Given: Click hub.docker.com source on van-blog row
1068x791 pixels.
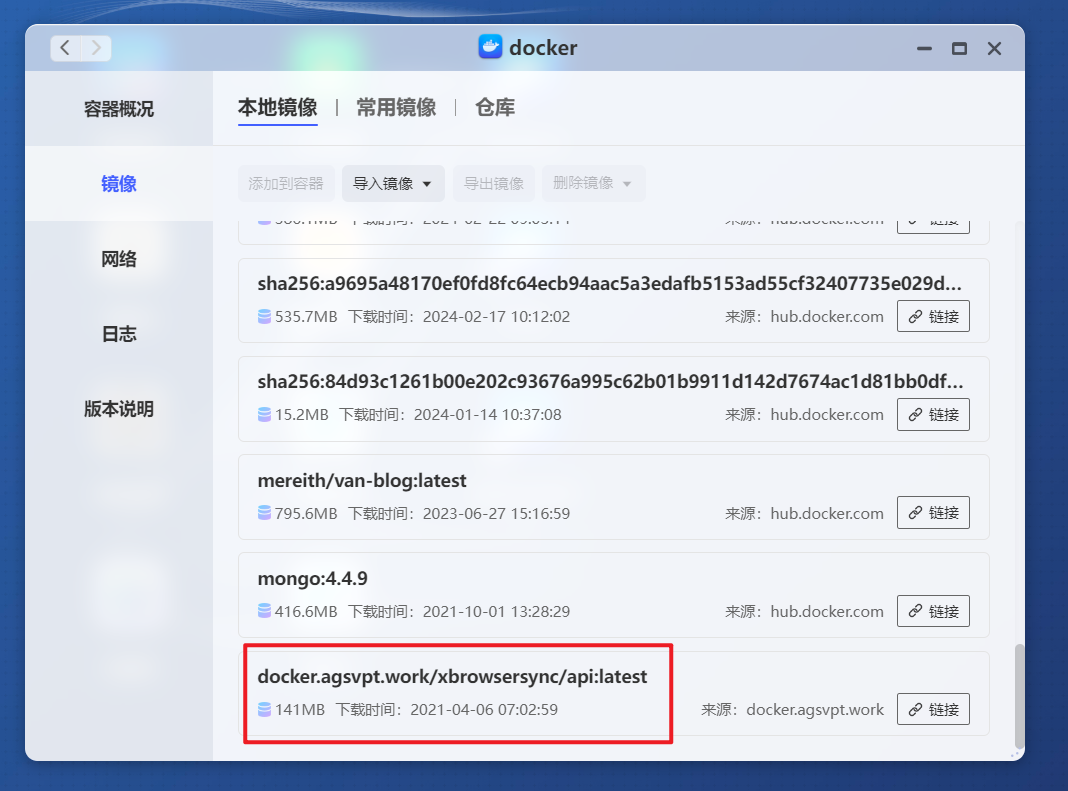Looking at the screenshot, I should [827, 513].
